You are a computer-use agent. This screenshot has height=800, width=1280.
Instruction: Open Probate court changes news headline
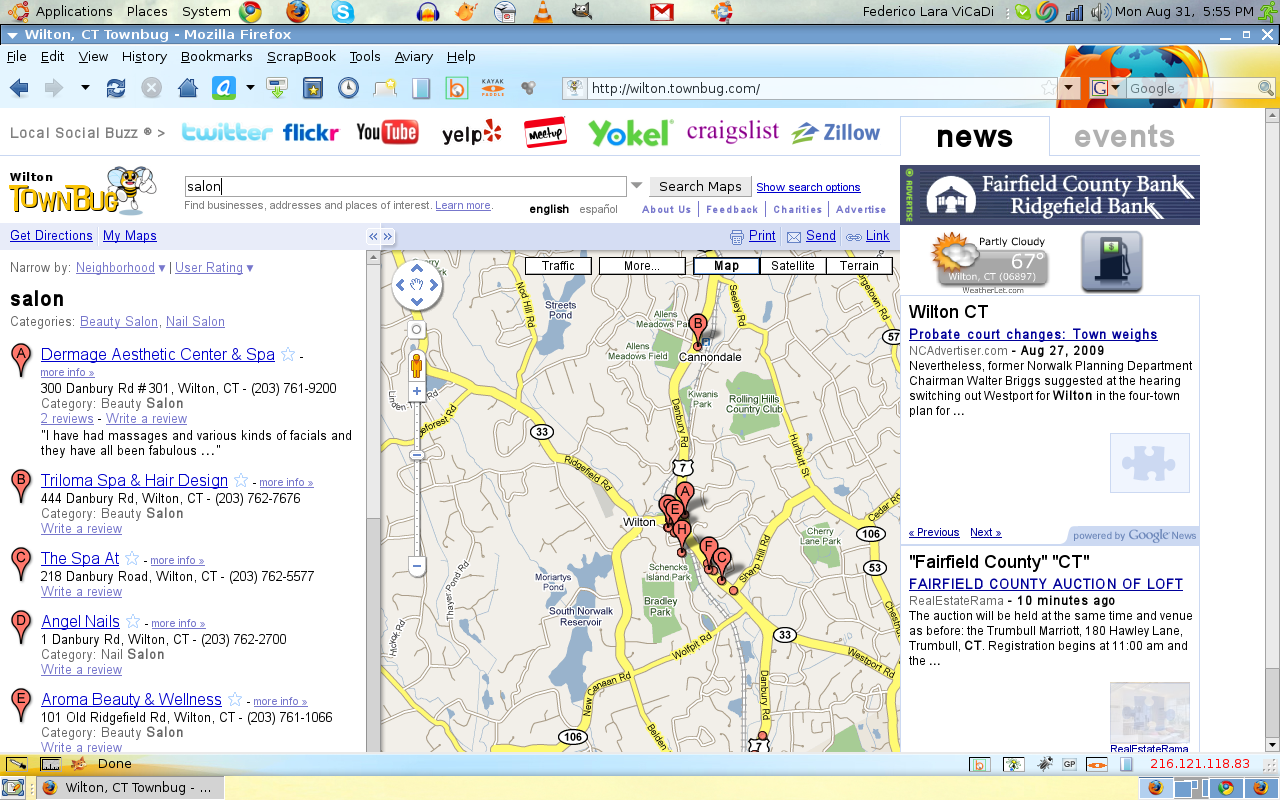[1033, 335]
